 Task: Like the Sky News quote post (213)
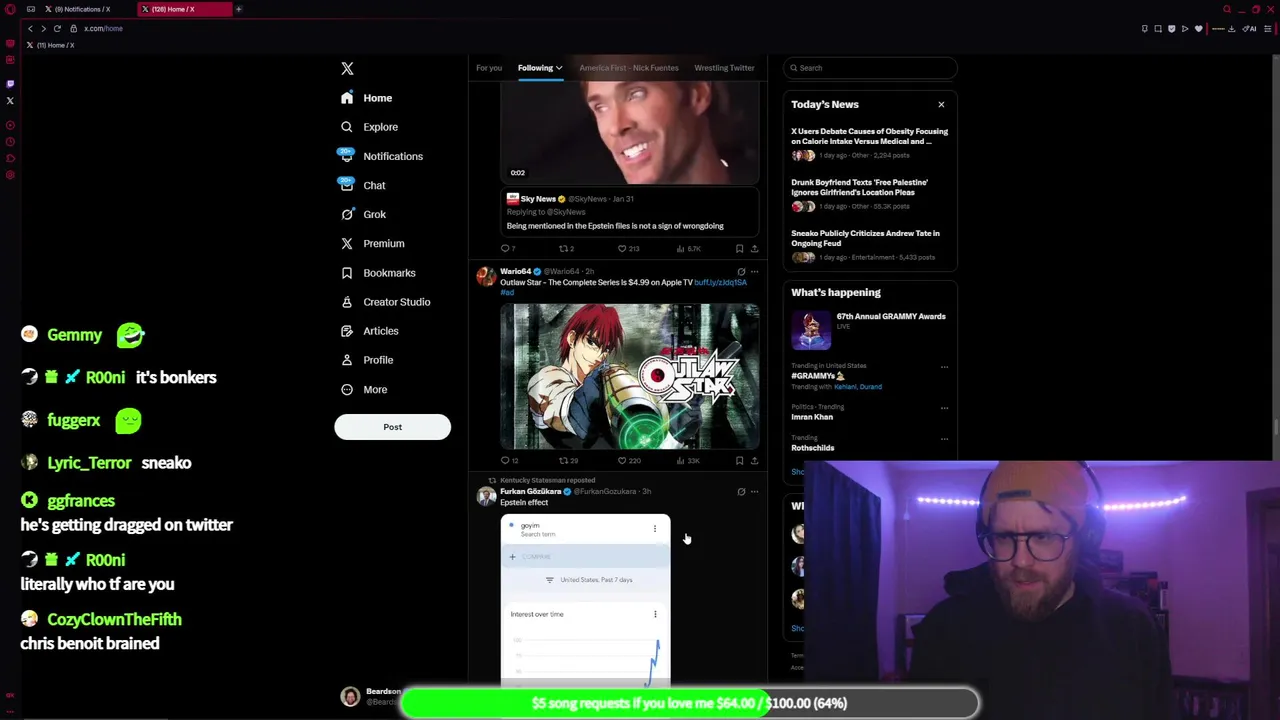coord(628,249)
